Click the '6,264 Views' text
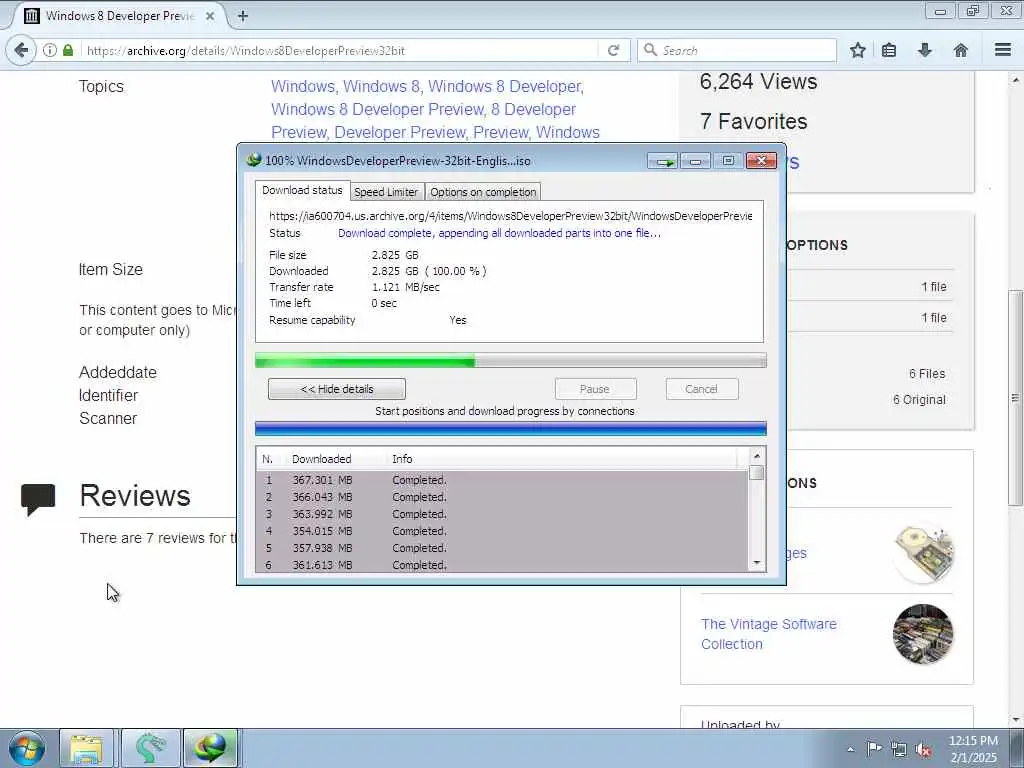The width and height of the screenshot is (1024, 768). [758, 81]
